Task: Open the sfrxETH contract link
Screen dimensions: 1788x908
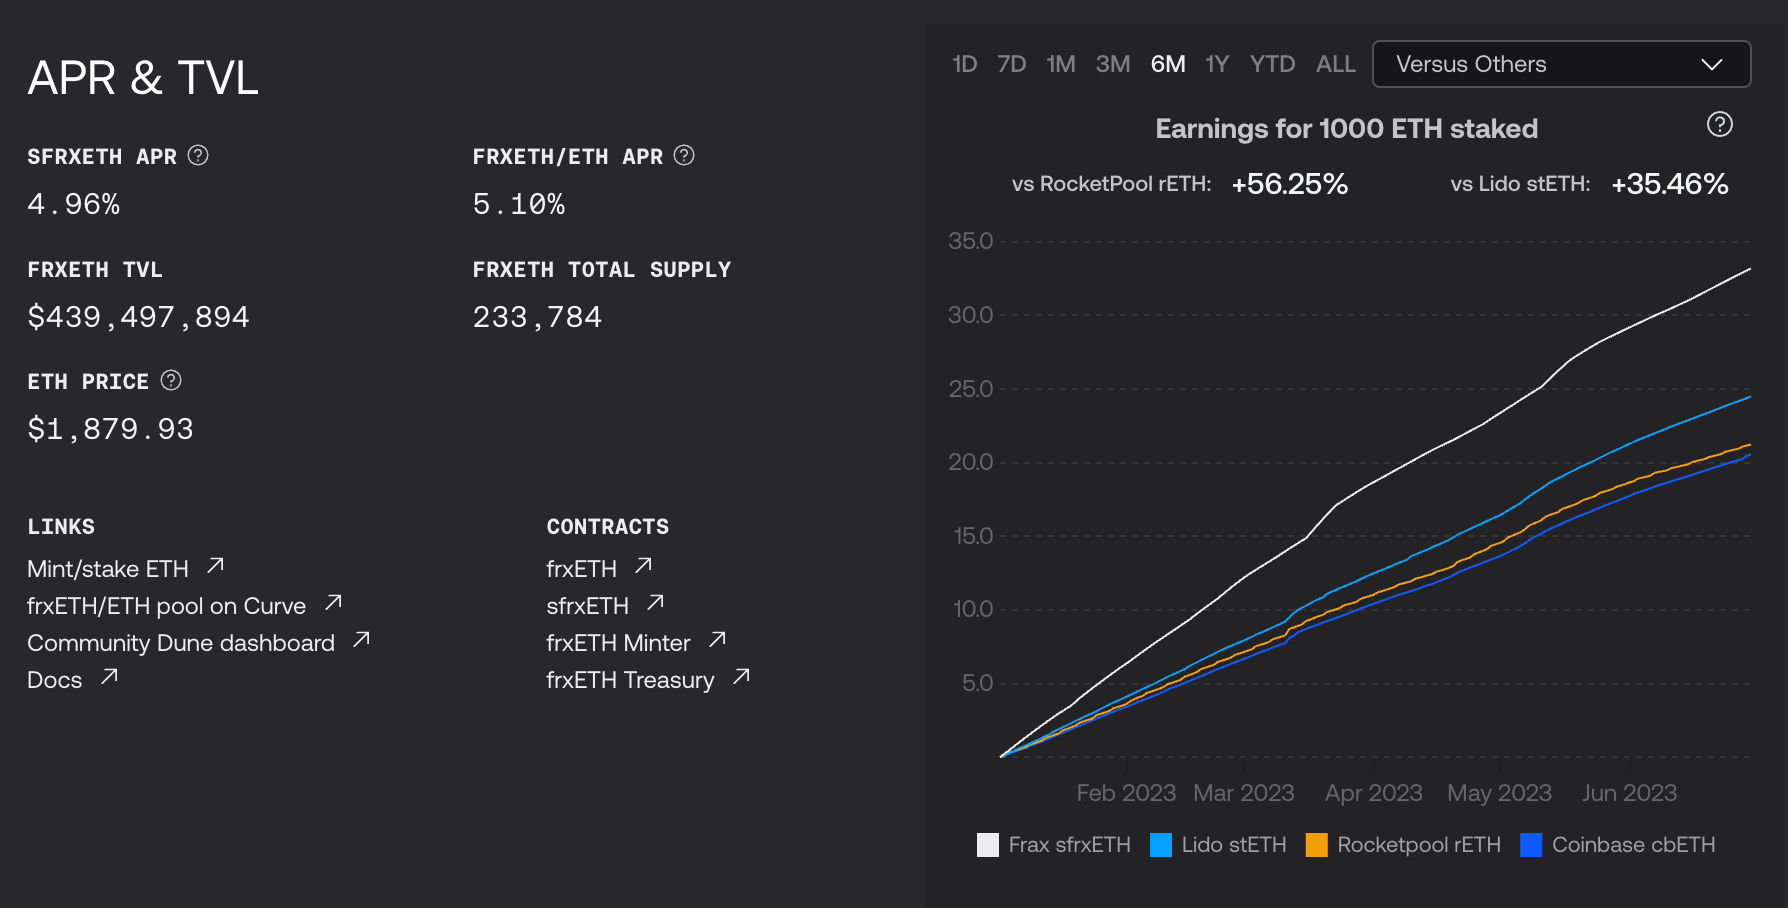Action: (x=587, y=606)
